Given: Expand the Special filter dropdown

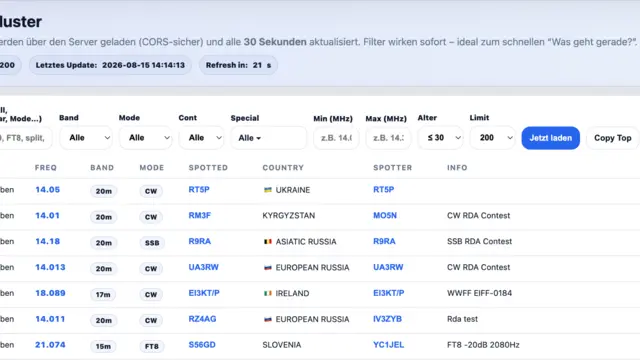Looking at the screenshot, I should (269, 138).
